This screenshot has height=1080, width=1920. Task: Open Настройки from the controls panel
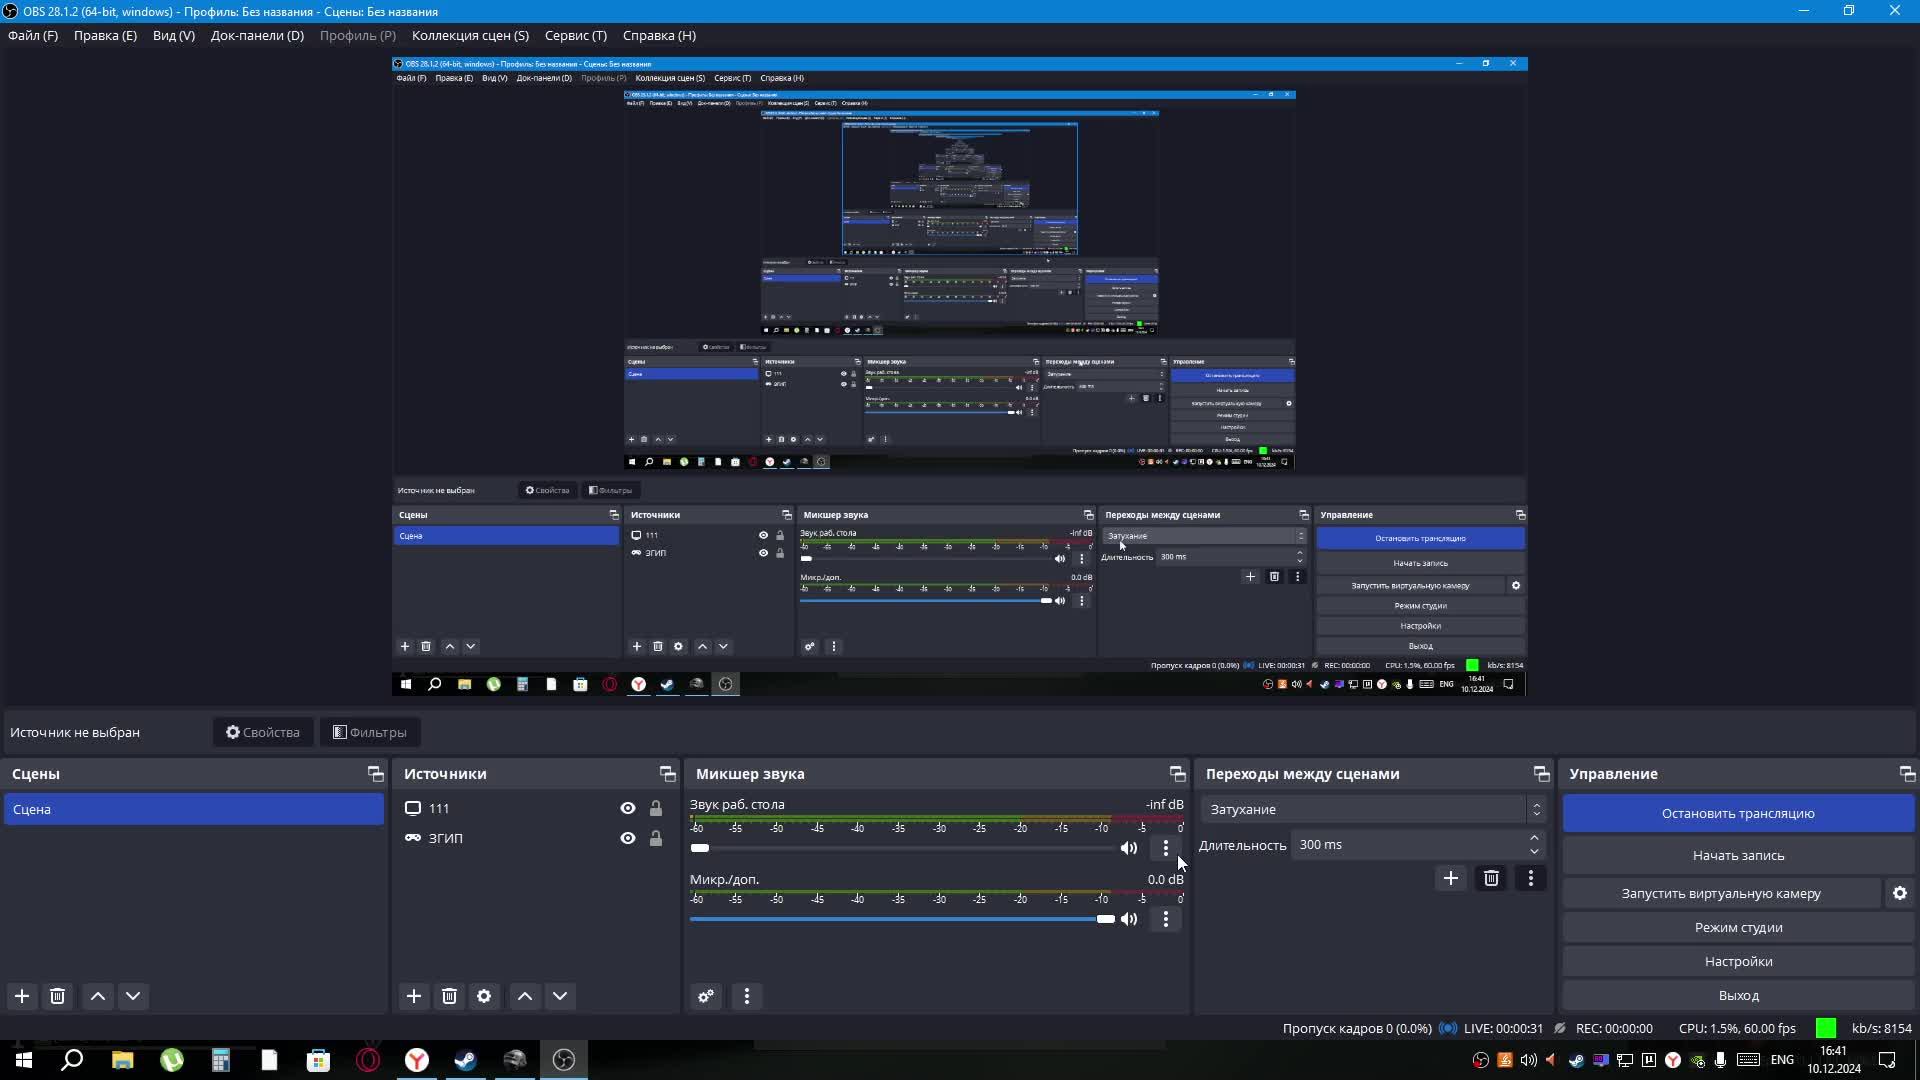pos(1738,961)
